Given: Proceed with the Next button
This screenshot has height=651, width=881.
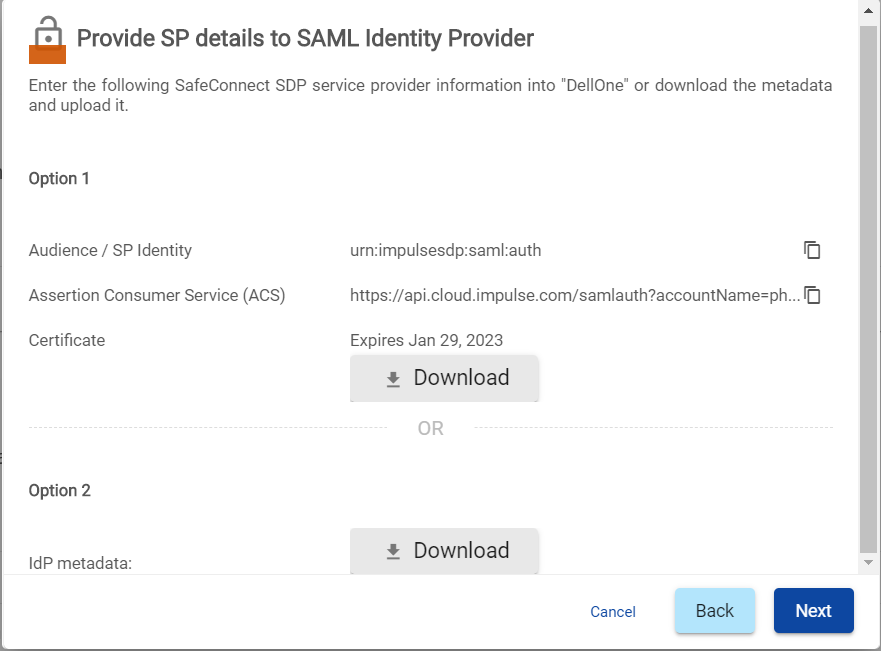Looking at the screenshot, I should (813, 611).
